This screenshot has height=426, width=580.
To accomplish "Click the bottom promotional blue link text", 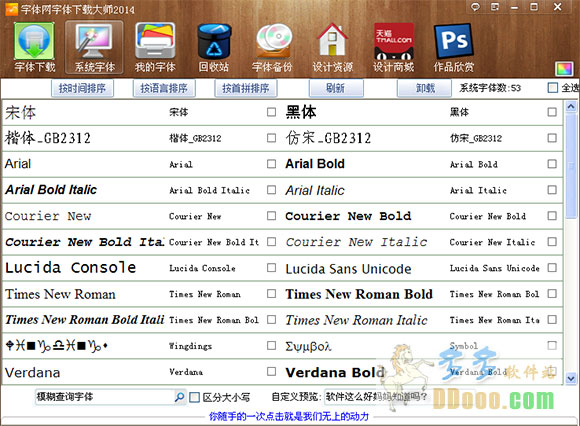I will point(289,417).
